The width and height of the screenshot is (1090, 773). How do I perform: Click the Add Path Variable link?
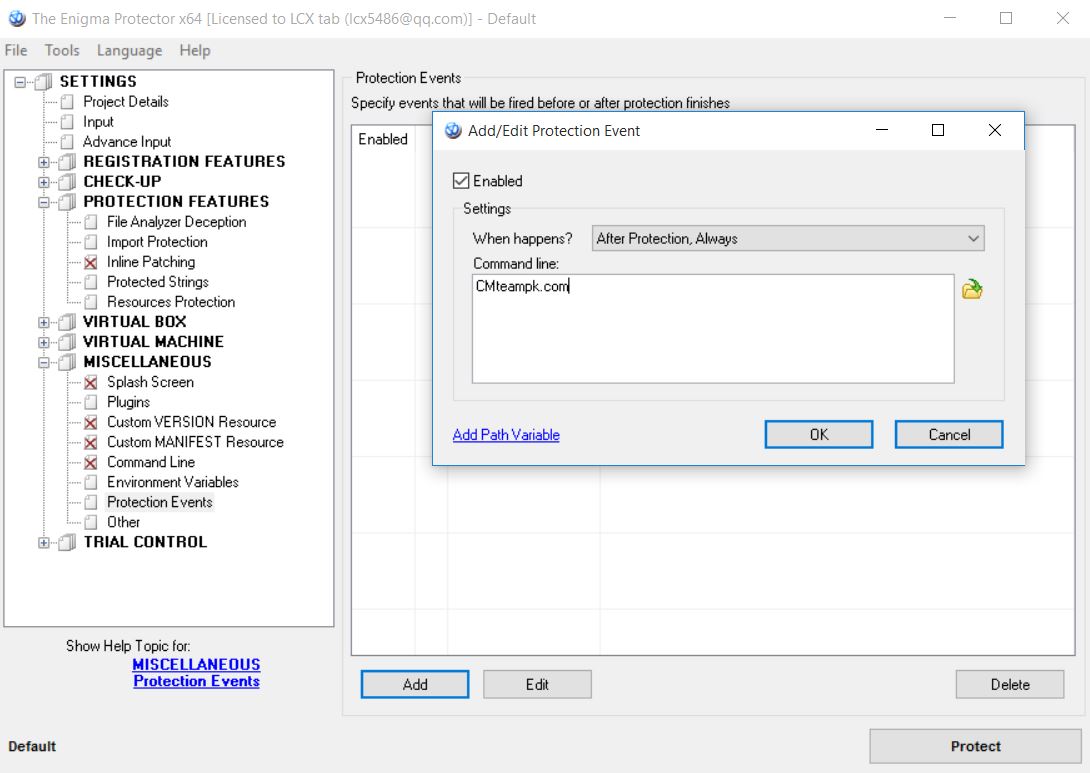point(506,434)
